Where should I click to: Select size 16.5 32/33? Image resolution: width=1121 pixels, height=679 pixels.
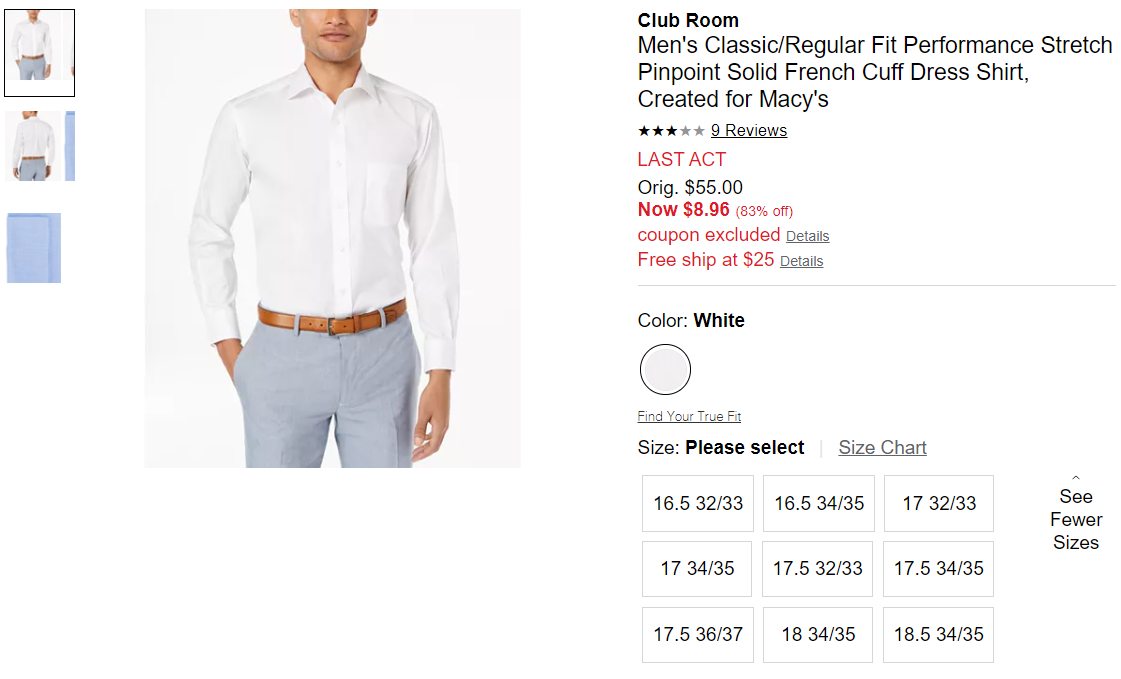pos(698,503)
